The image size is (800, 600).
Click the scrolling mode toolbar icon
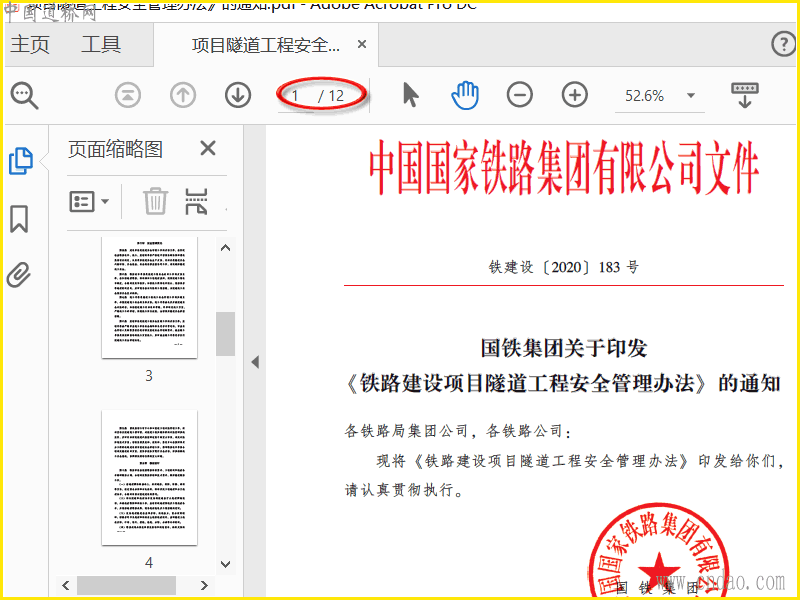[745, 95]
